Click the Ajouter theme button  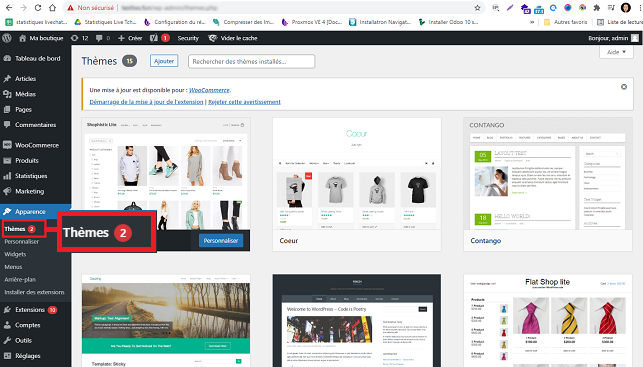click(x=164, y=61)
